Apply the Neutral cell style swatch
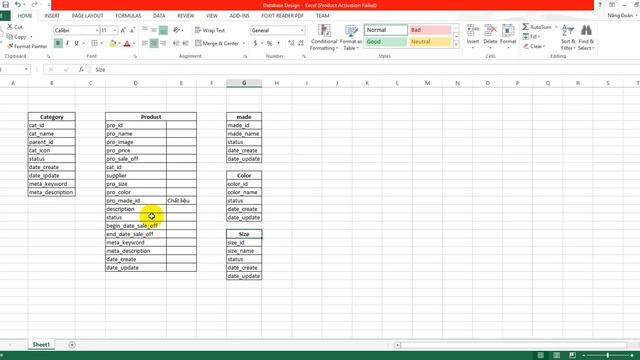This screenshot has width=640, height=360. tap(430, 42)
